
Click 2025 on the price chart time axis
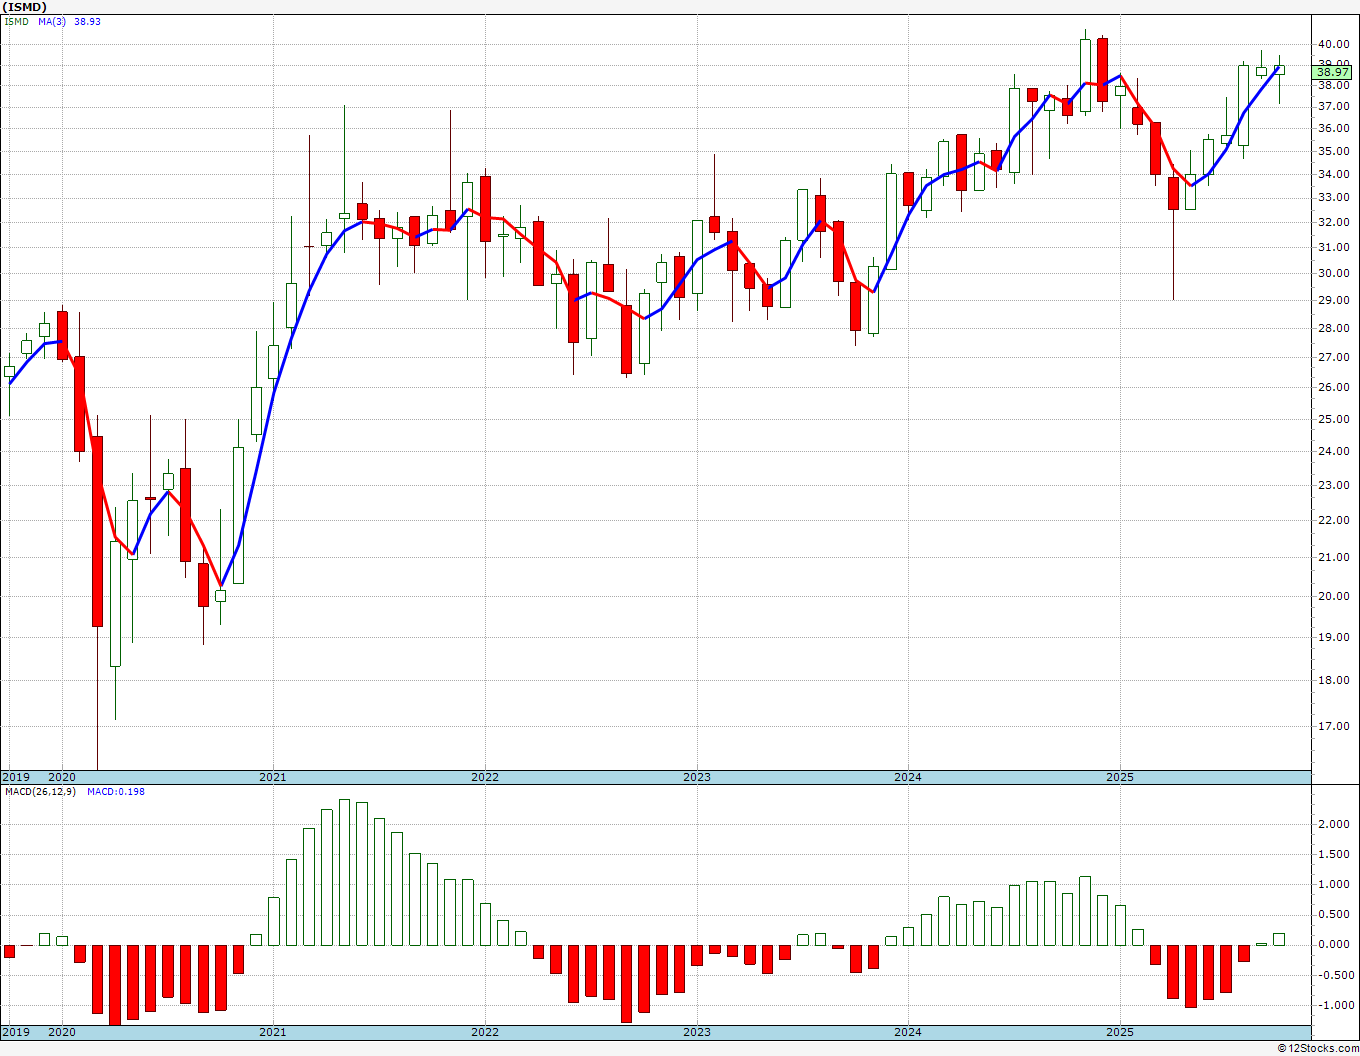[x=1120, y=777]
